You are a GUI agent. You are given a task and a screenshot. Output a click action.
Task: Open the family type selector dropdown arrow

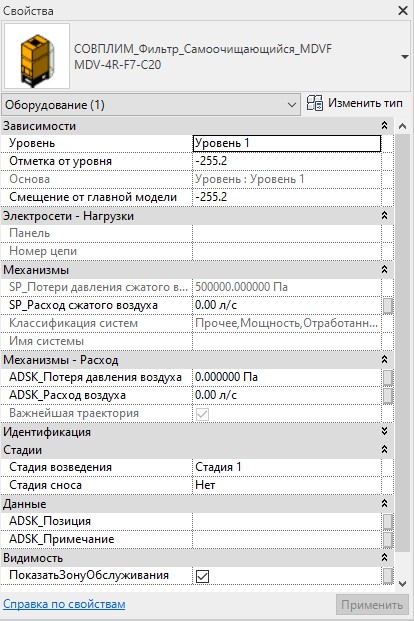click(x=404, y=57)
